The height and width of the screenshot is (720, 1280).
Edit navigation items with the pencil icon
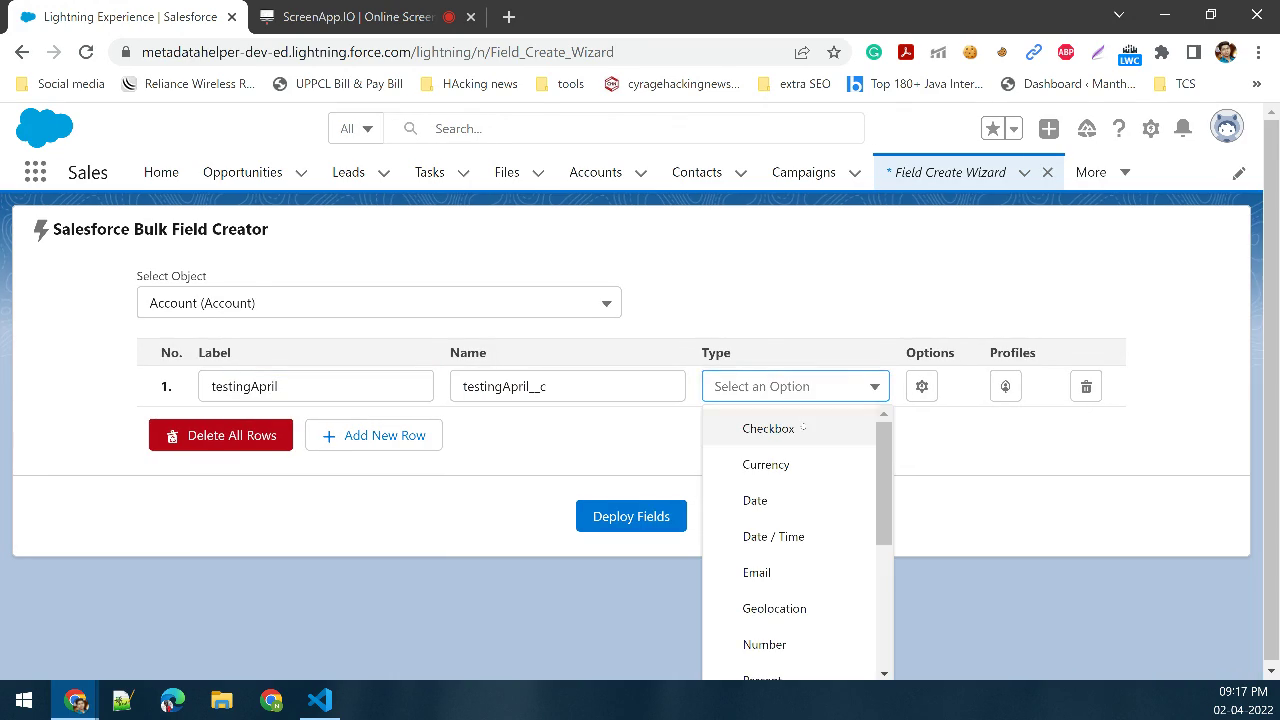(1239, 172)
